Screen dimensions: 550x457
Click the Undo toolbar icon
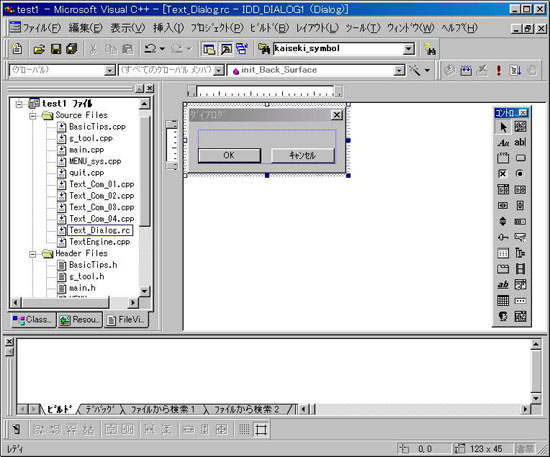click(150, 49)
